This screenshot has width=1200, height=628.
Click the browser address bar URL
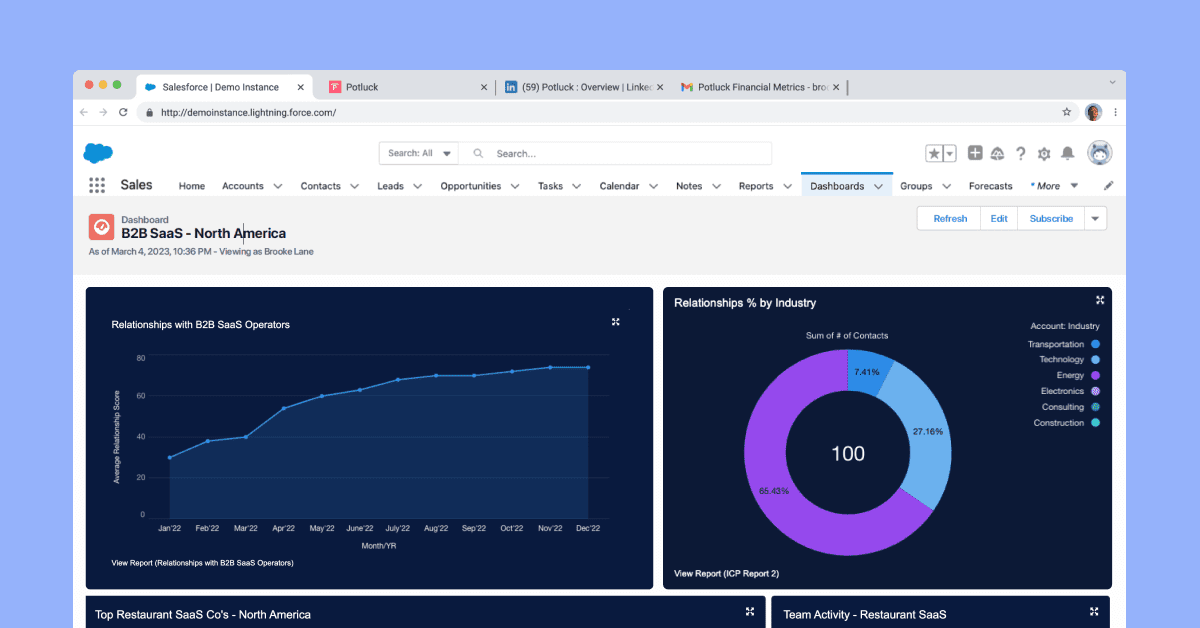click(x=248, y=113)
